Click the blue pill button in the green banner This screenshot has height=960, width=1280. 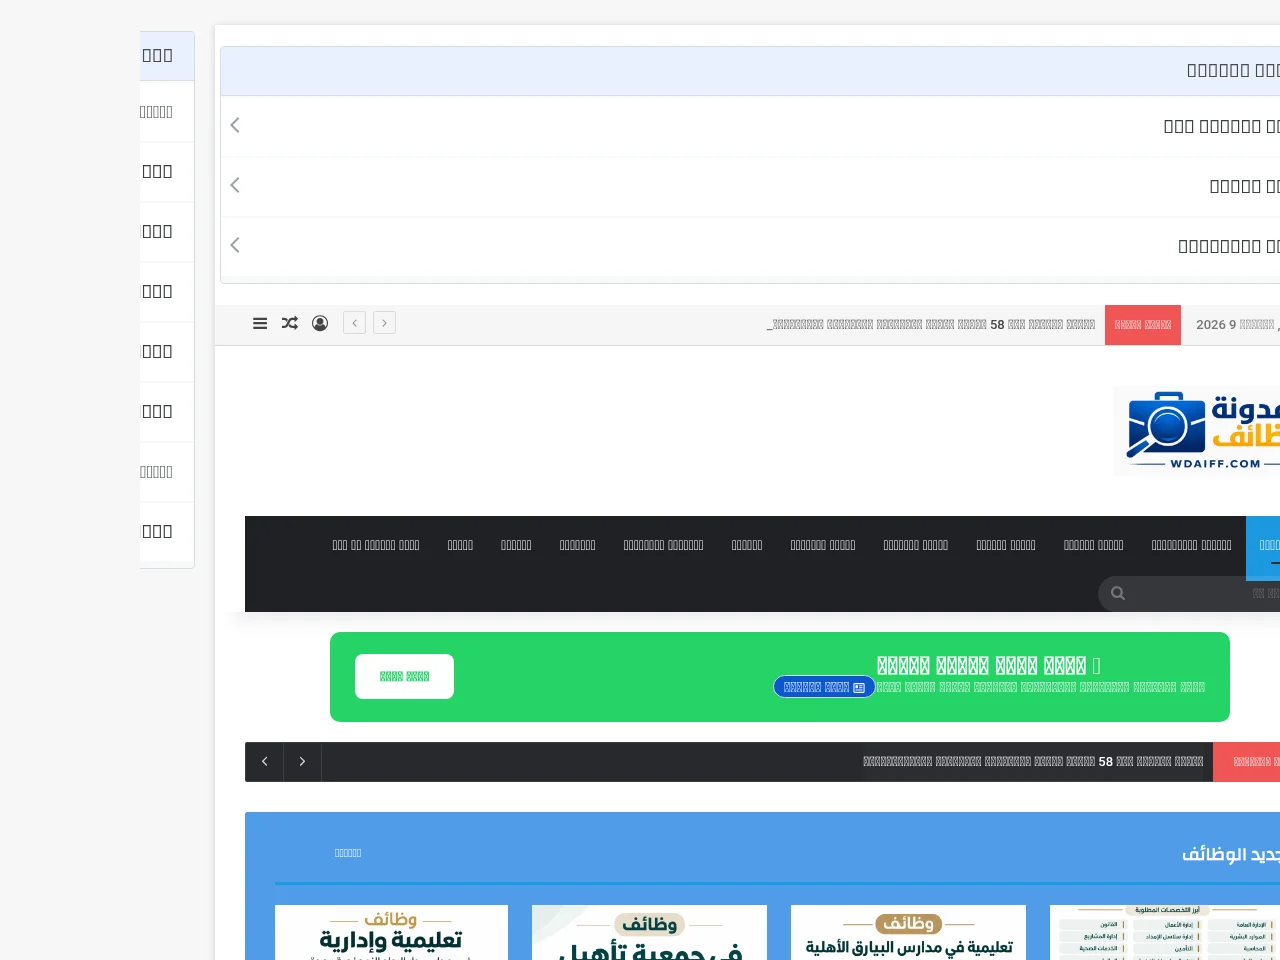tap(824, 687)
